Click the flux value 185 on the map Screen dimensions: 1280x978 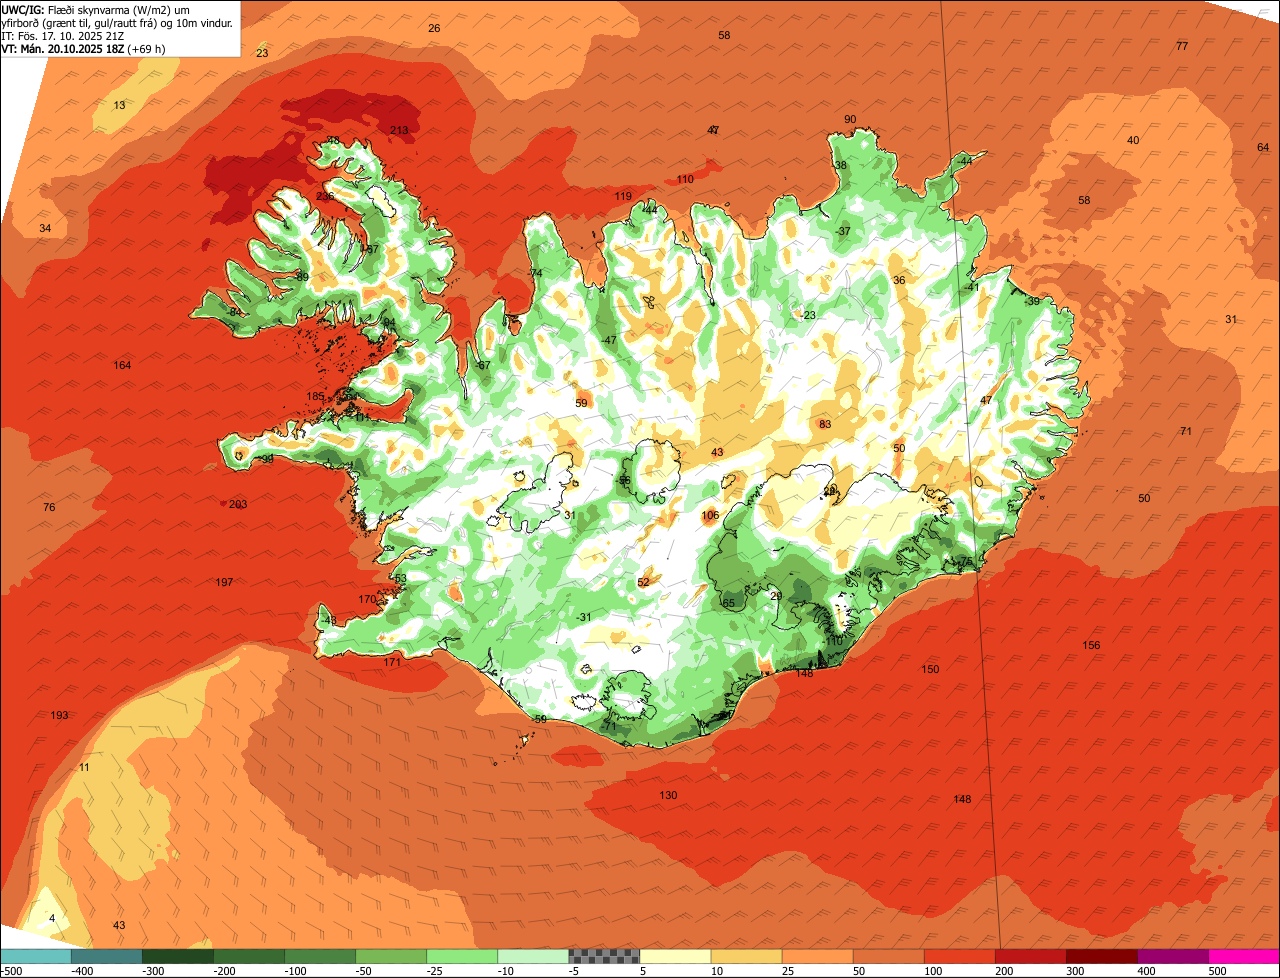pos(315,396)
